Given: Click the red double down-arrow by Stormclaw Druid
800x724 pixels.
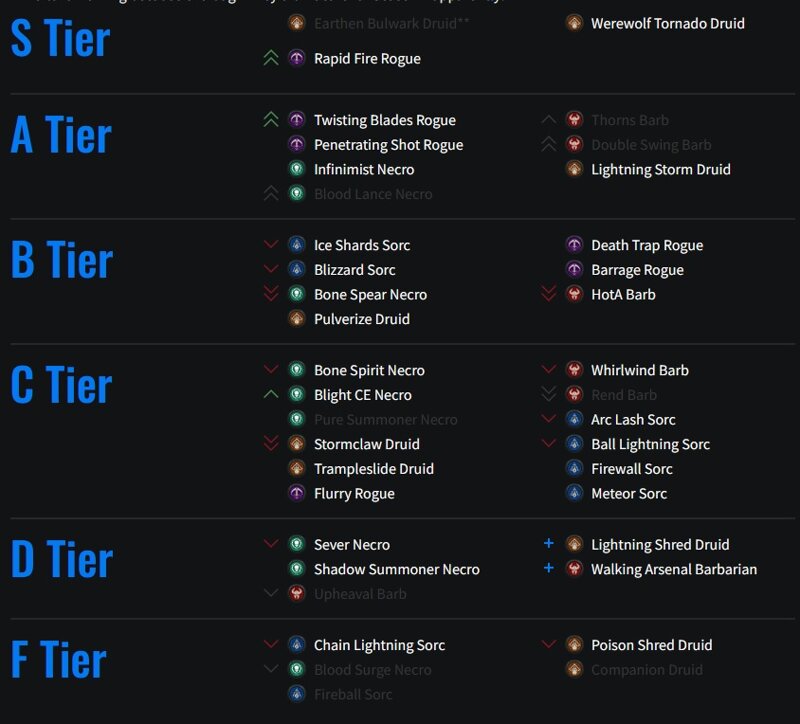Looking at the screenshot, I should [x=271, y=443].
